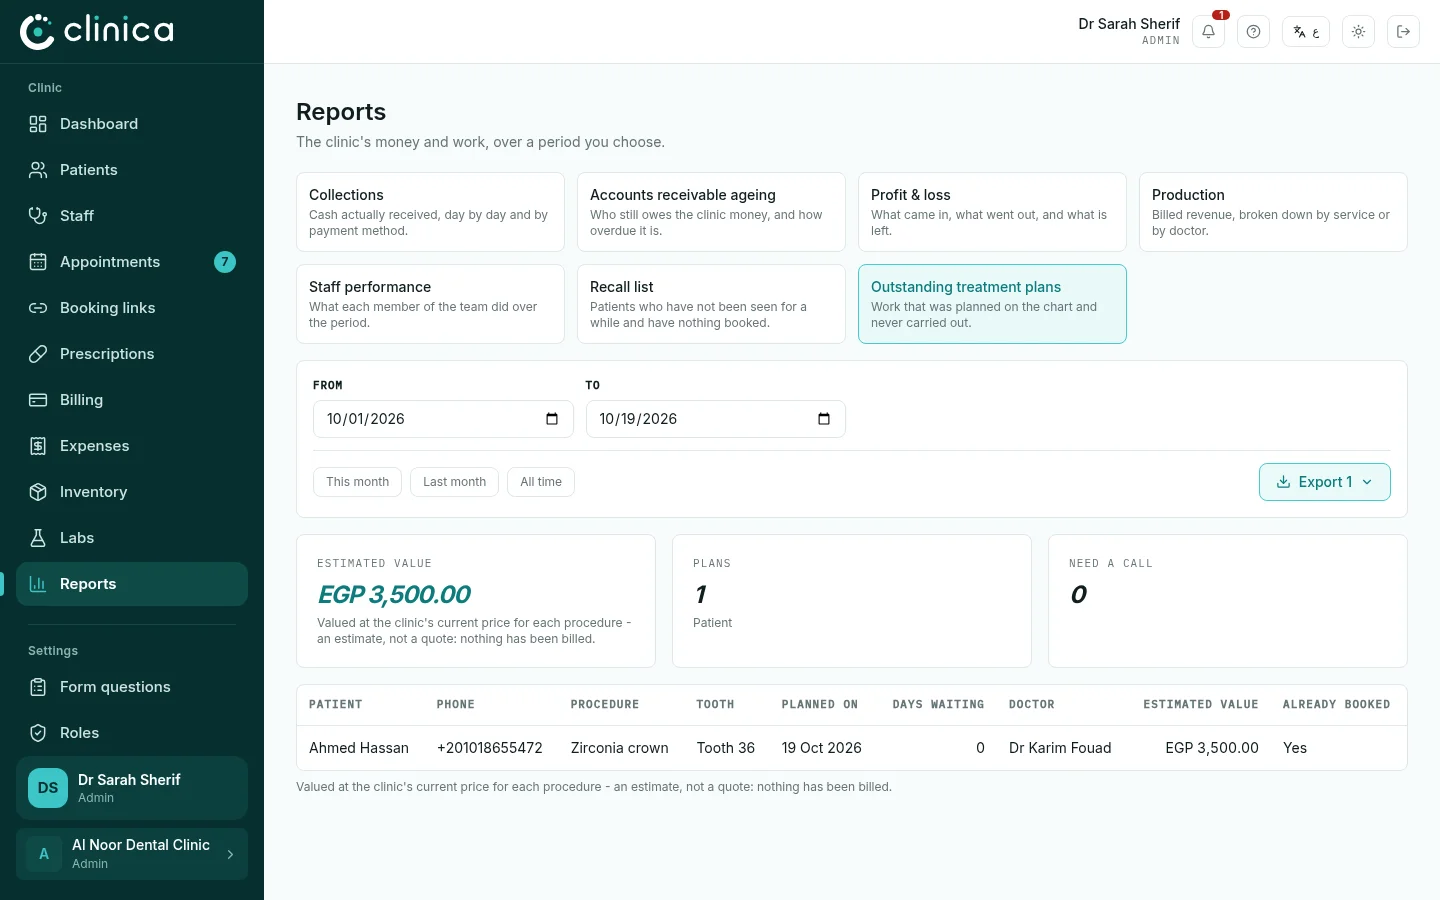
Task: Select Staff performance report
Action: click(x=430, y=304)
